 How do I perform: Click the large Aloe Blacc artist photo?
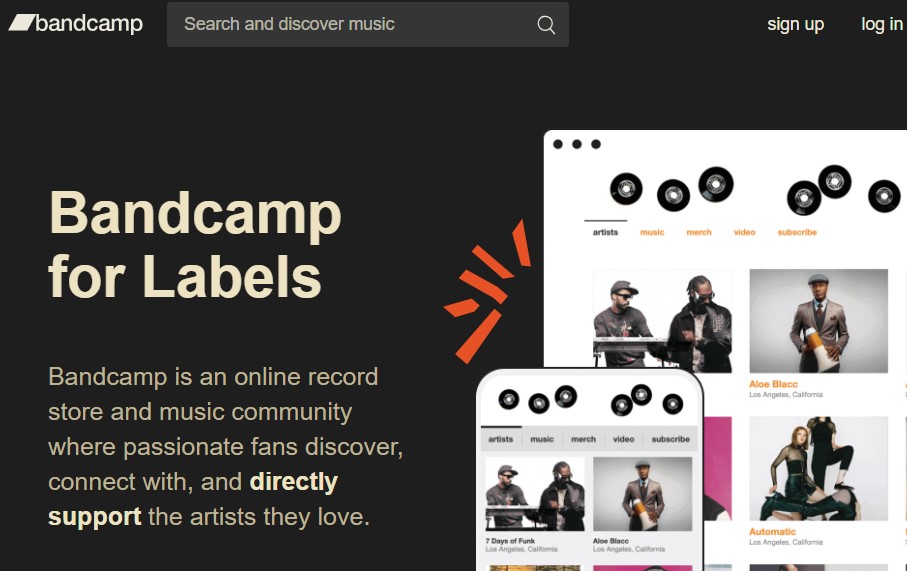click(818, 321)
